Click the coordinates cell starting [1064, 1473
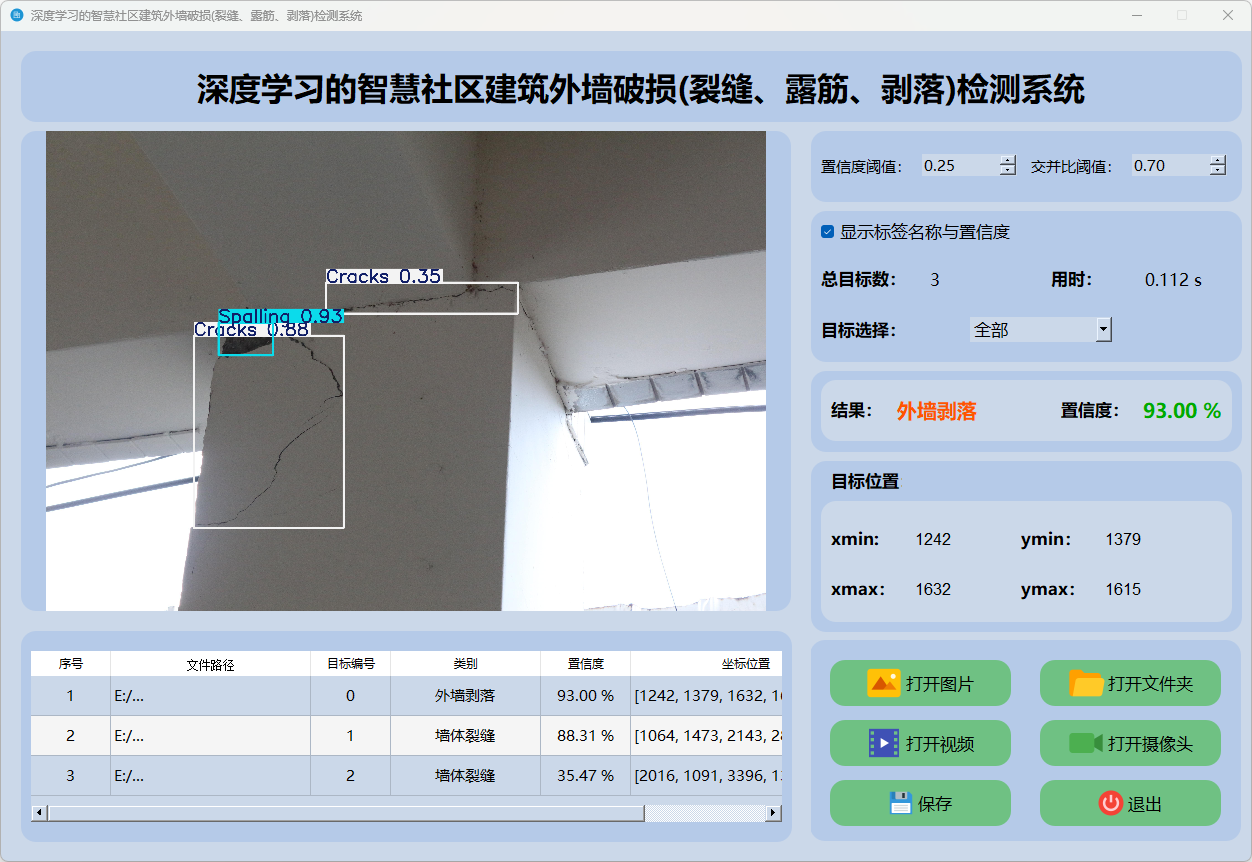Viewport: 1252px width, 862px height. tap(706, 736)
